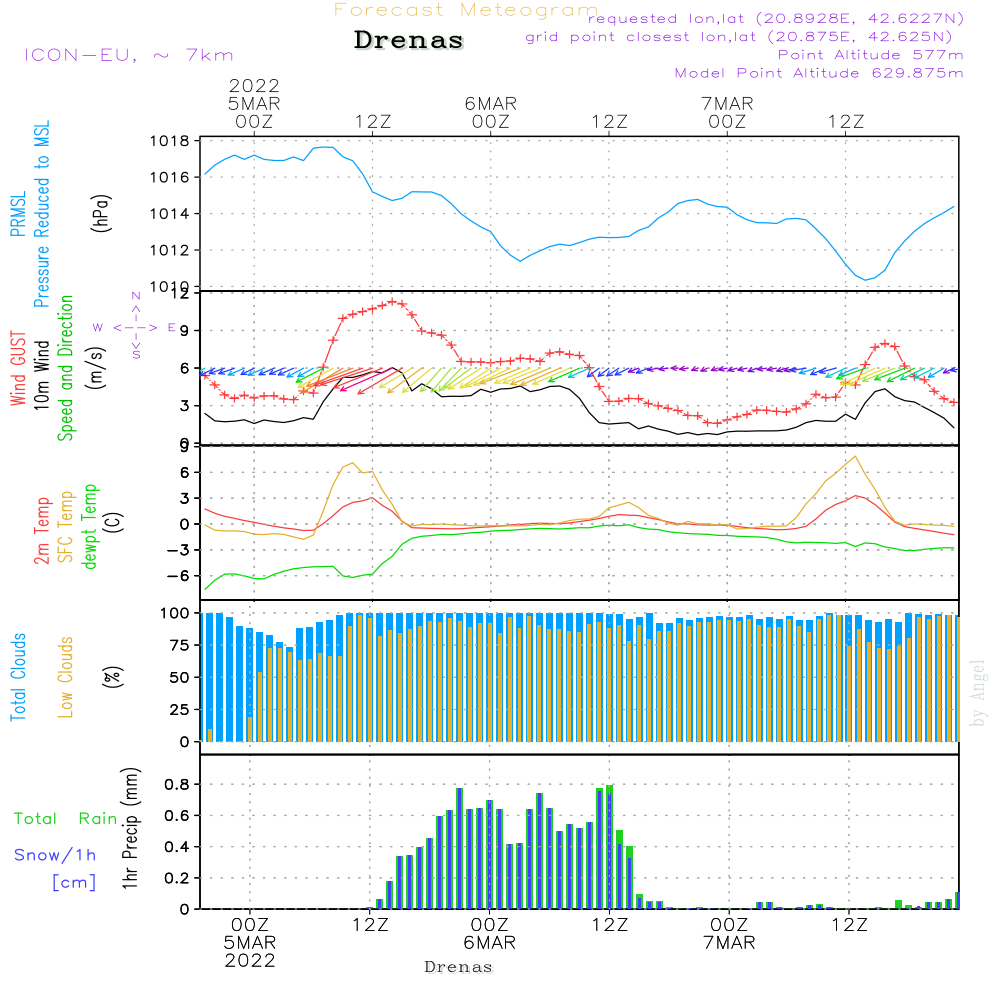The width and height of the screenshot is (1000, 1000).
Task: Click the 1014 pressure axis value
Action: click(x=170, y=214)
